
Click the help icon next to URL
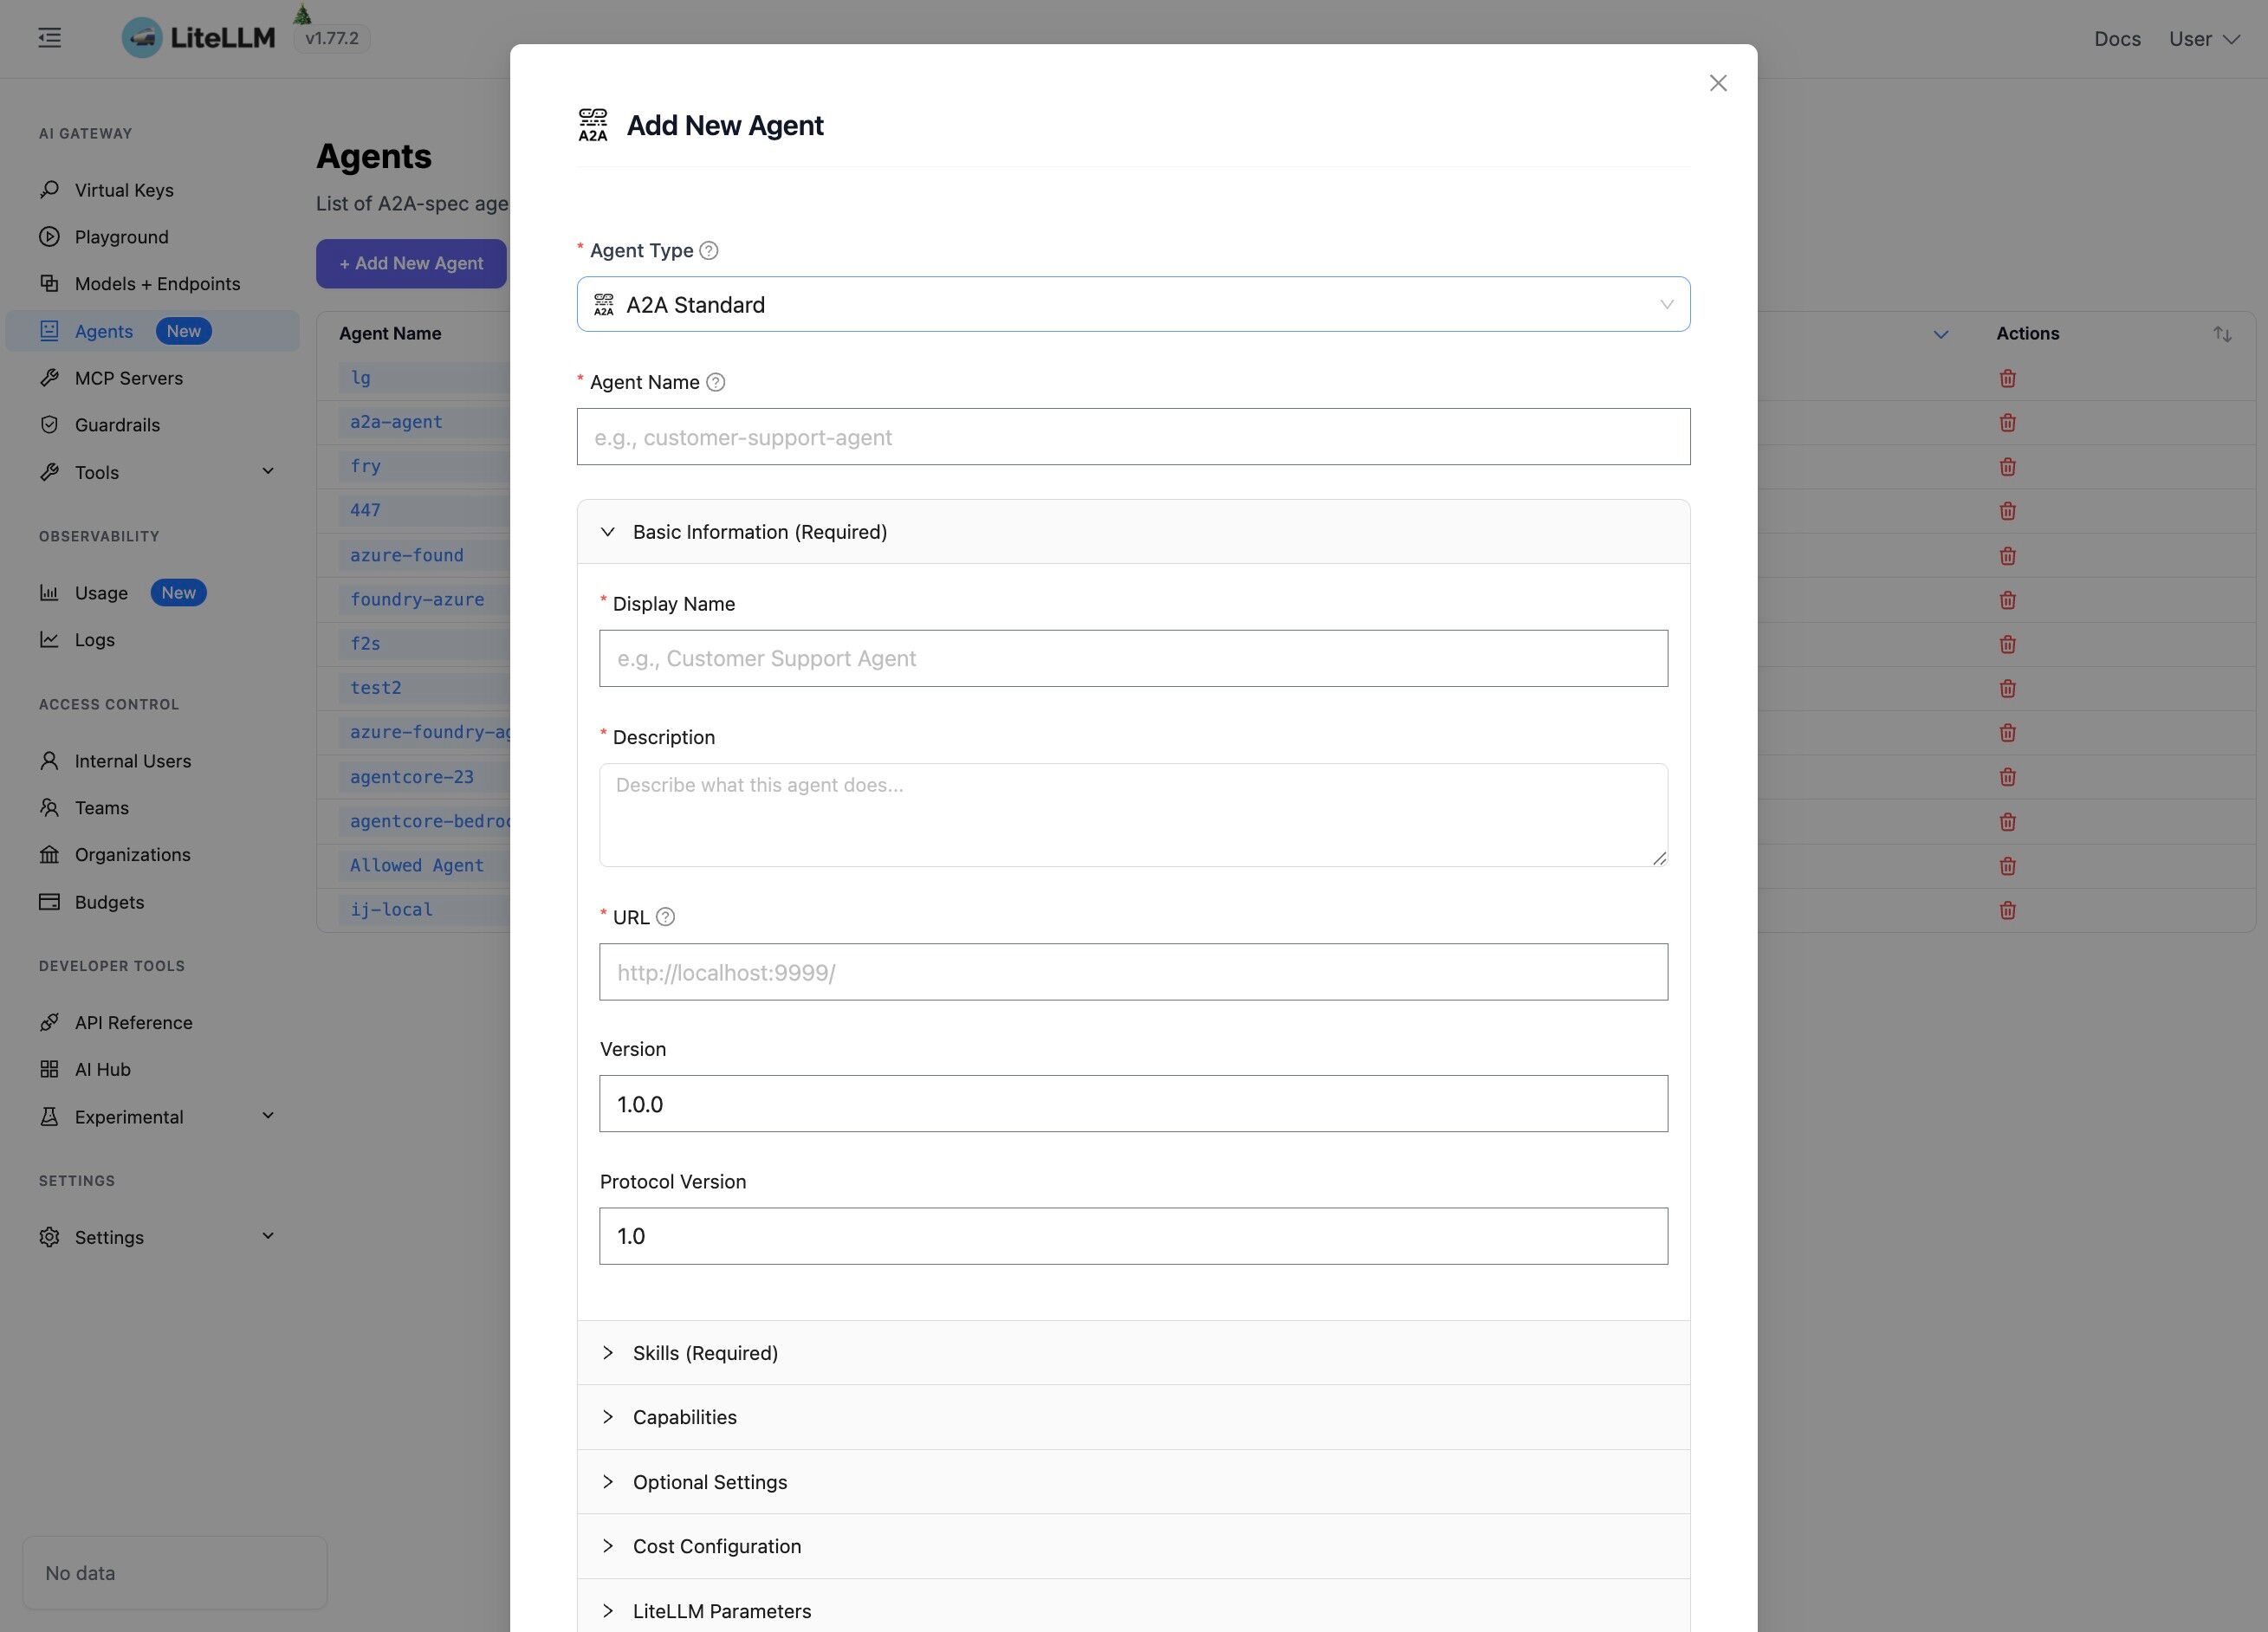667,916
